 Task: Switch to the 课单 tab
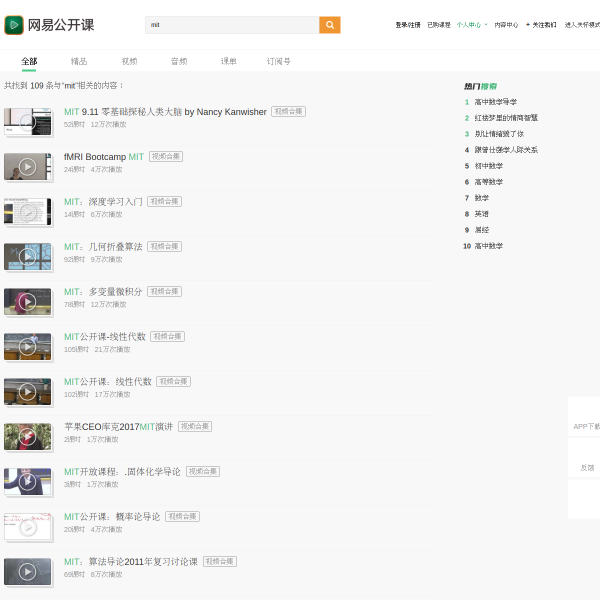[x=228, y=61]
